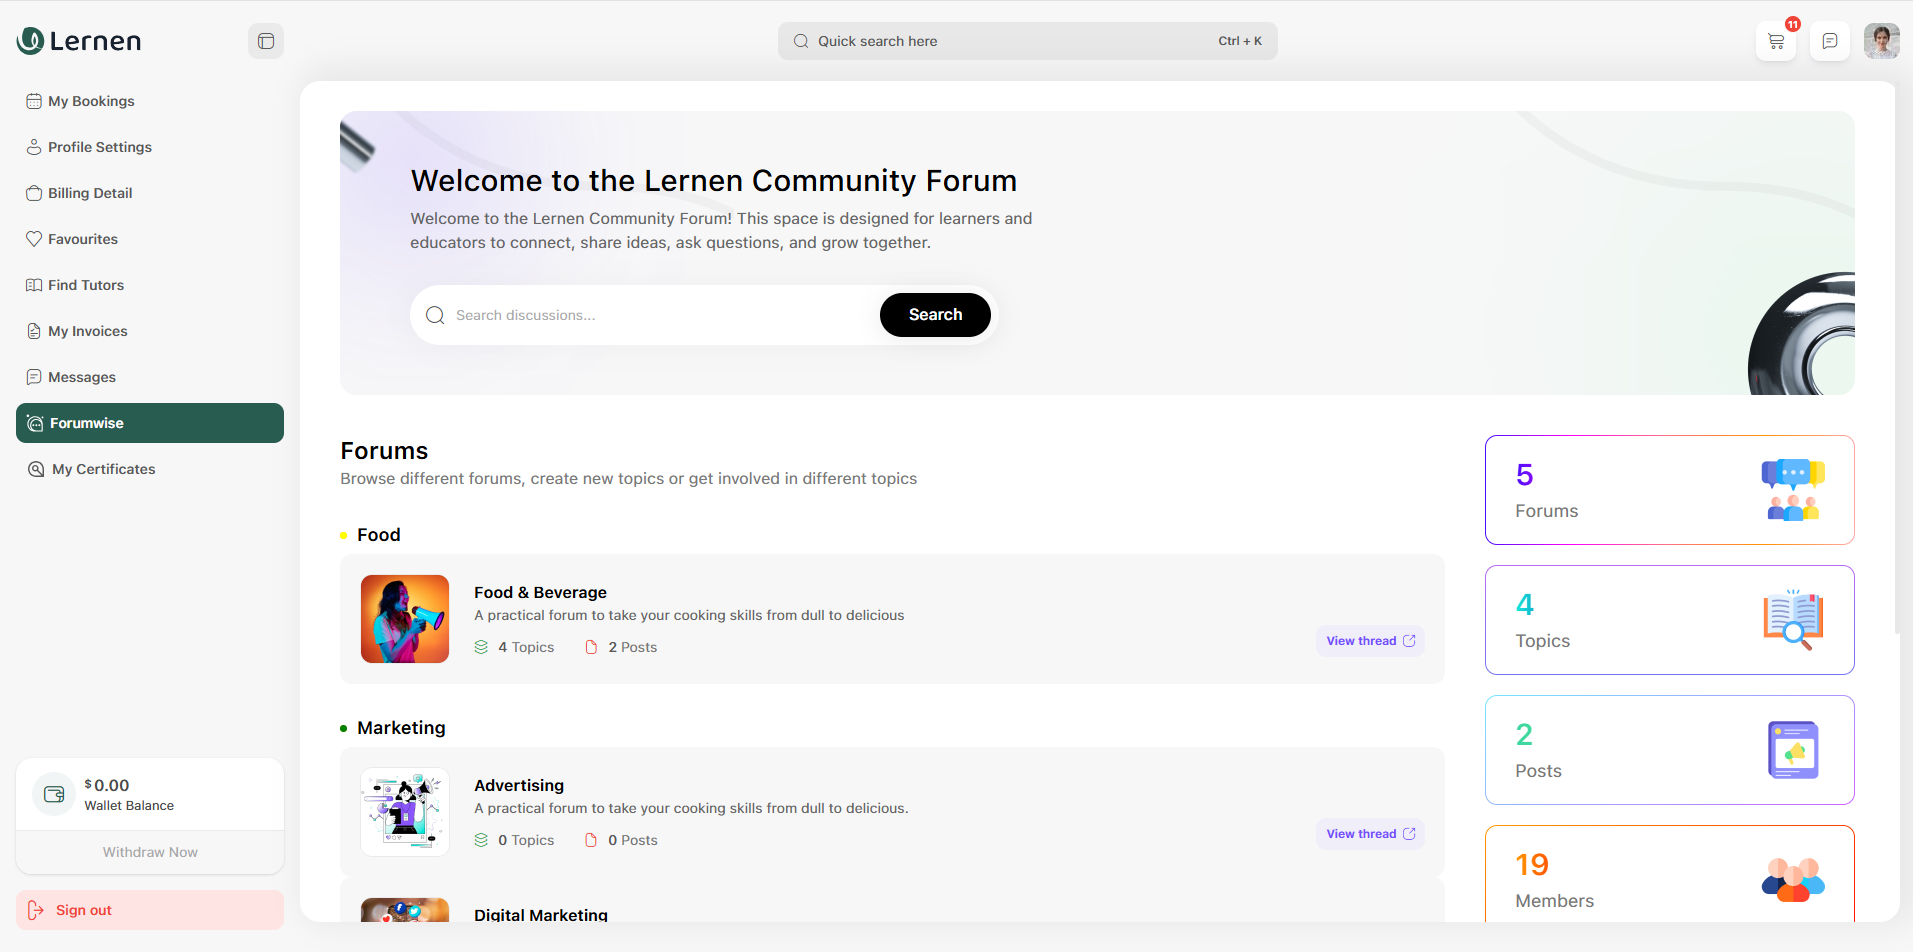Open the feedback chat icon in top bar
The width and height of the screenshot is (1913, 952).
(1830, 41)
